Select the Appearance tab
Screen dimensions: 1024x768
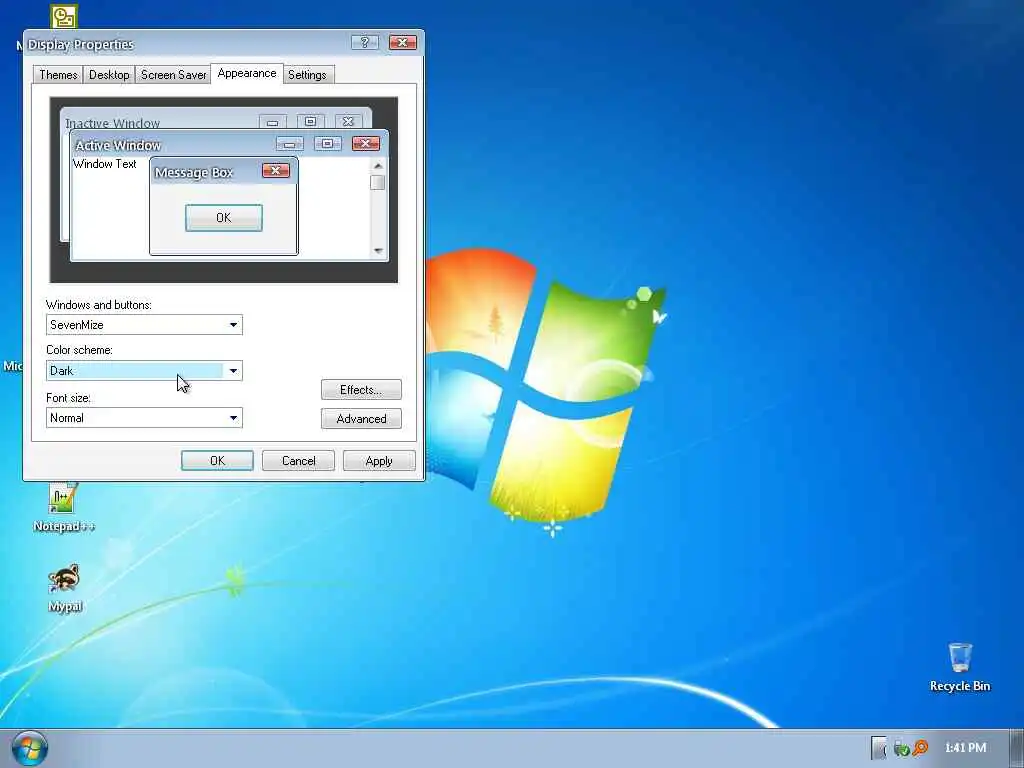tap(247, 73)
